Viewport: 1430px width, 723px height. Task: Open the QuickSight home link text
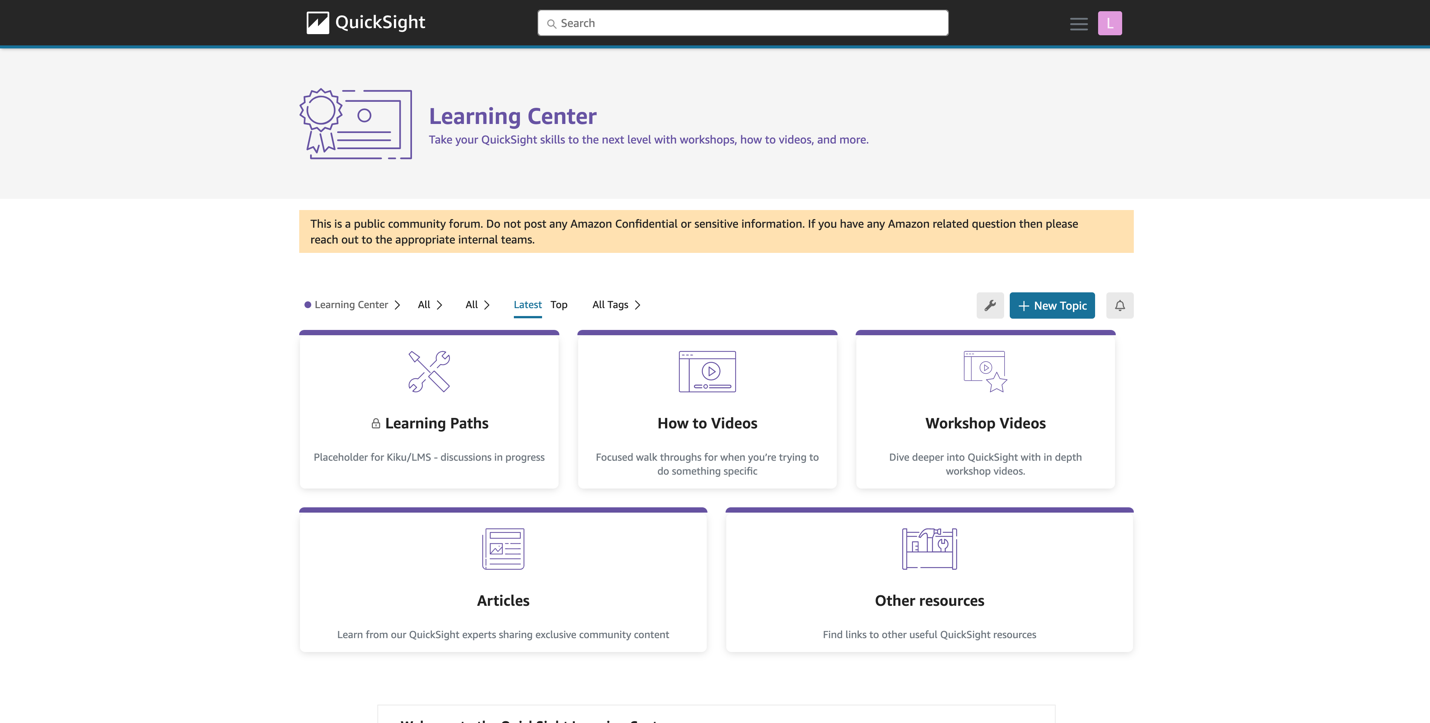(380, 23)
